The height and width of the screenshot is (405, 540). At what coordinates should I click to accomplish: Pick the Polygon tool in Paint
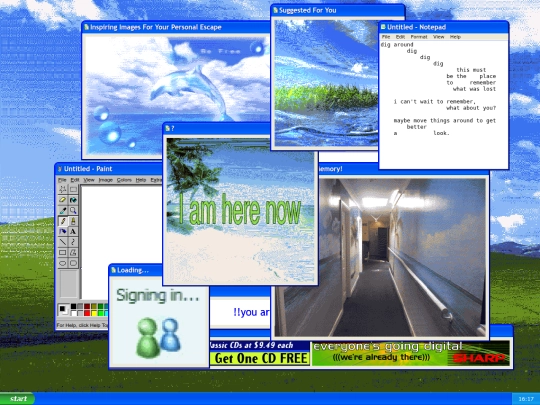(73, 252)
